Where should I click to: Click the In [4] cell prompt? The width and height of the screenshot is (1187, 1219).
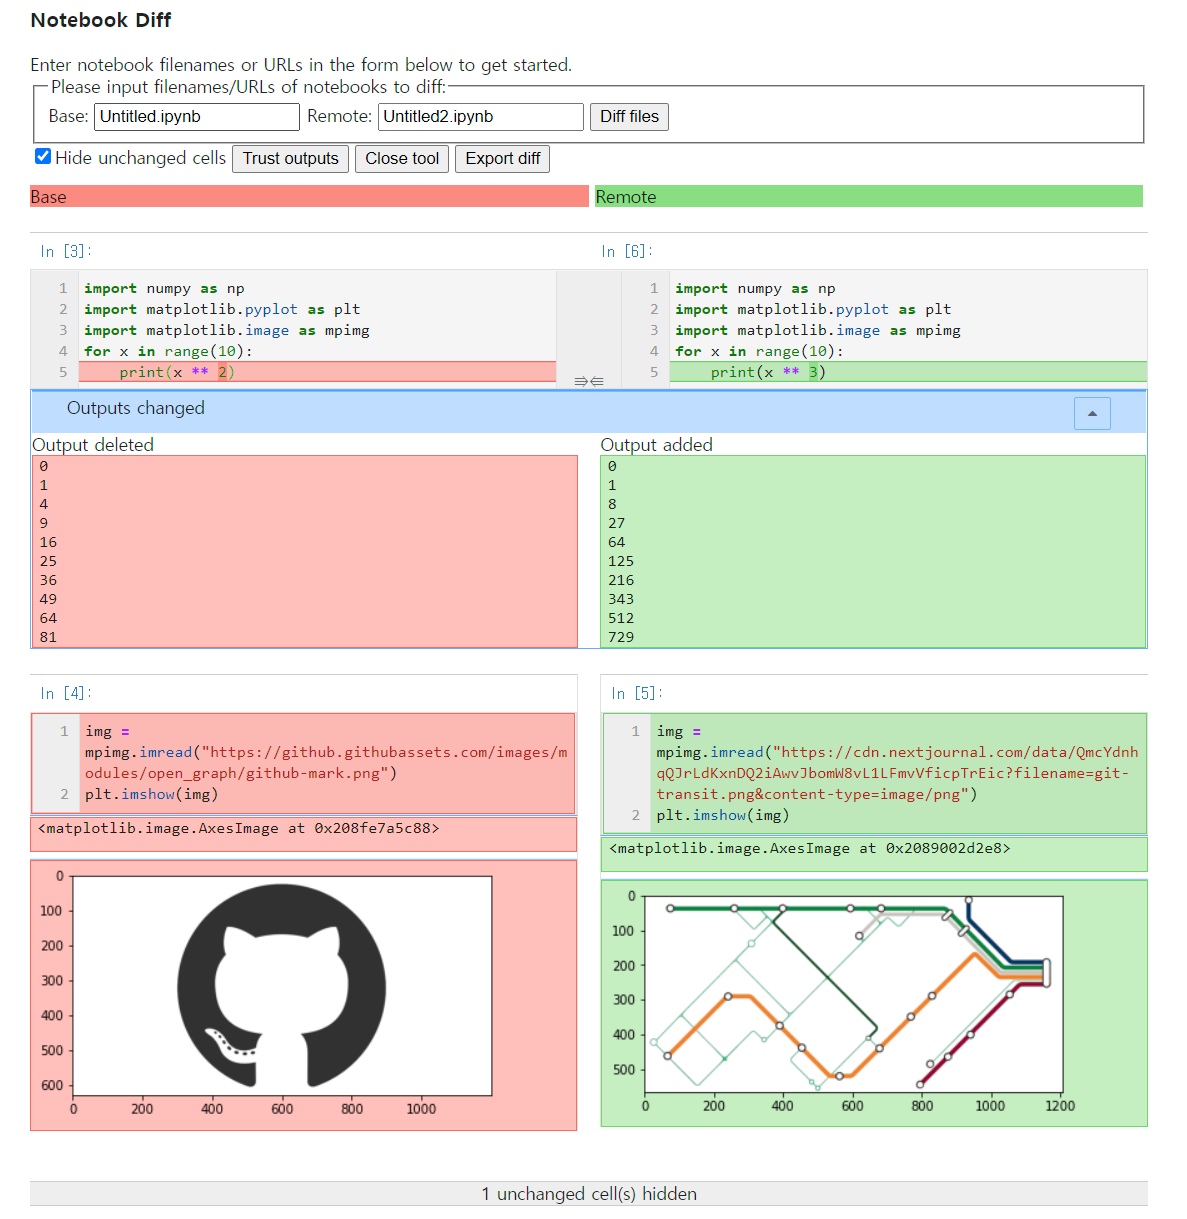click(x=63, y=692)
